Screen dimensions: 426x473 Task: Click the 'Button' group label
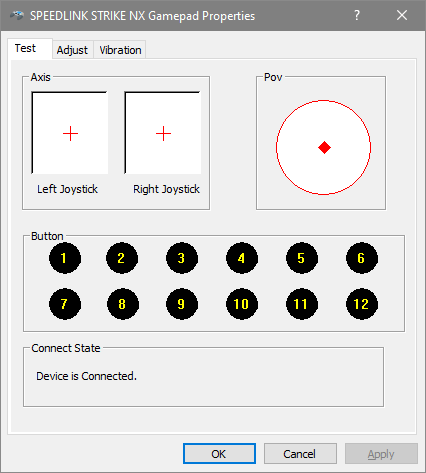point(47,236)
